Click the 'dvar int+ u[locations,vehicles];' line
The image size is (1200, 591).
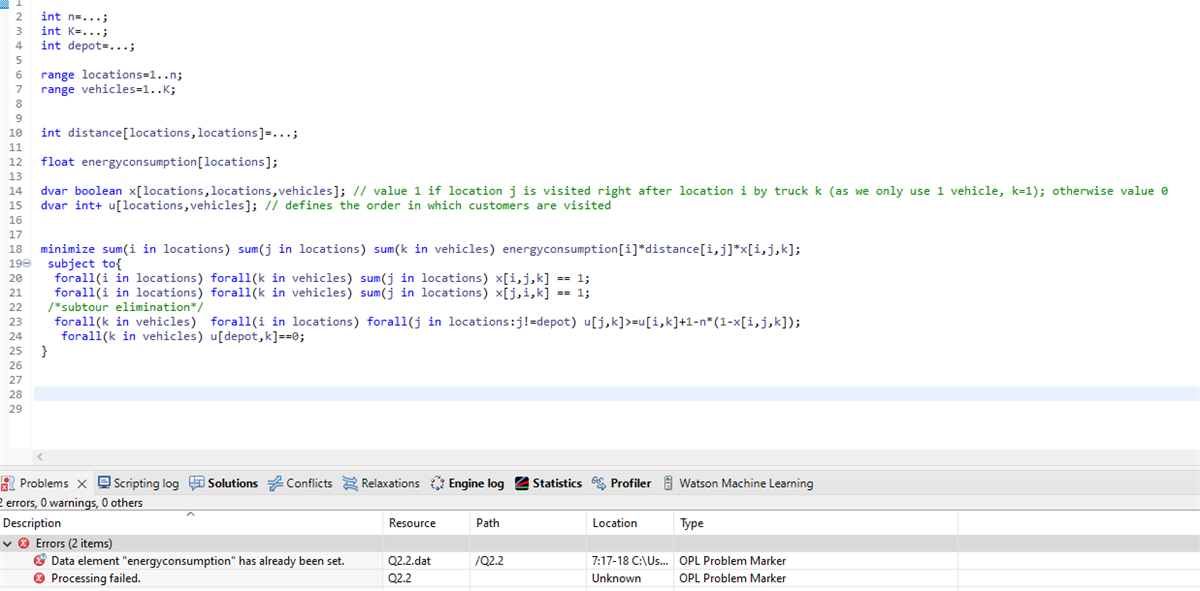coord(325,205)
